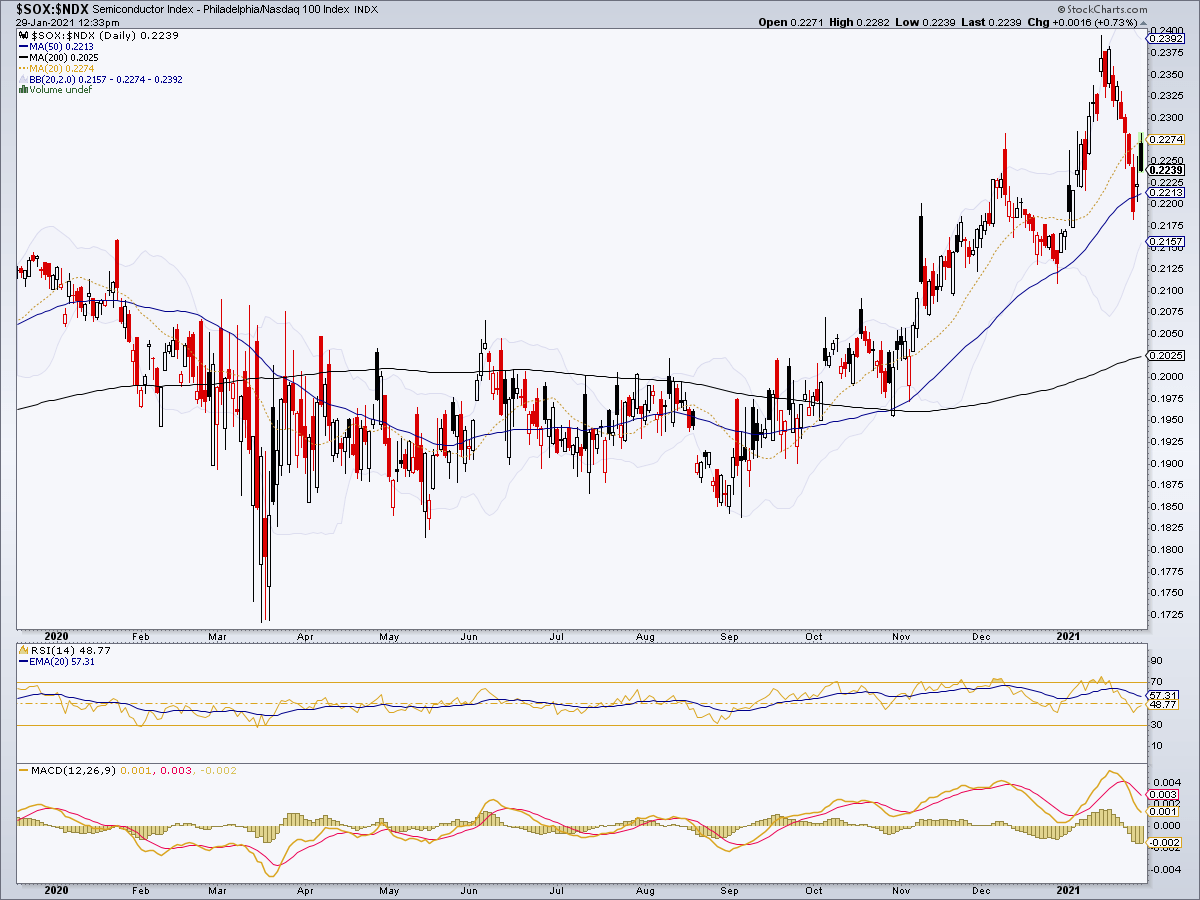Image resolution: width=1200 pixels, height=900 pixels.
Task: Click the bold 0.2239 last price tag
Action: coord(1165,170)
